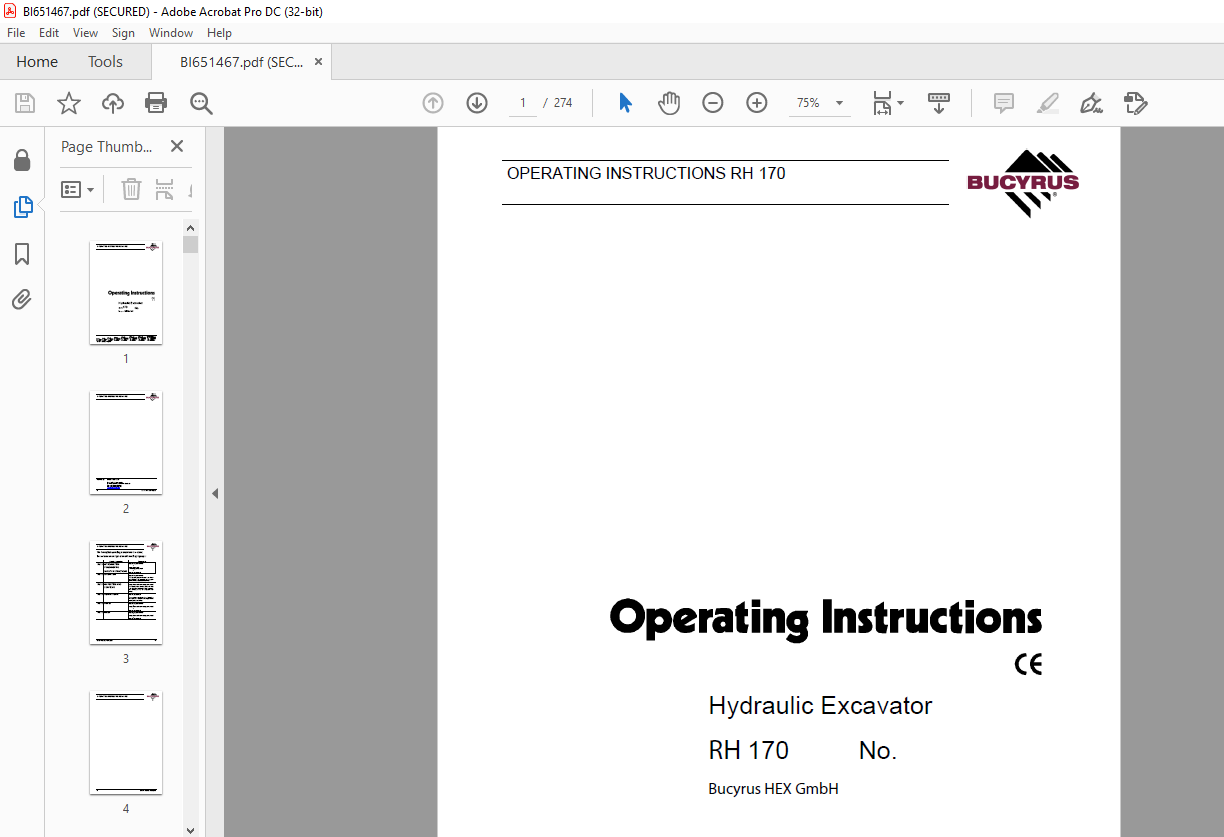Open the Help menu

click(219, 33)
